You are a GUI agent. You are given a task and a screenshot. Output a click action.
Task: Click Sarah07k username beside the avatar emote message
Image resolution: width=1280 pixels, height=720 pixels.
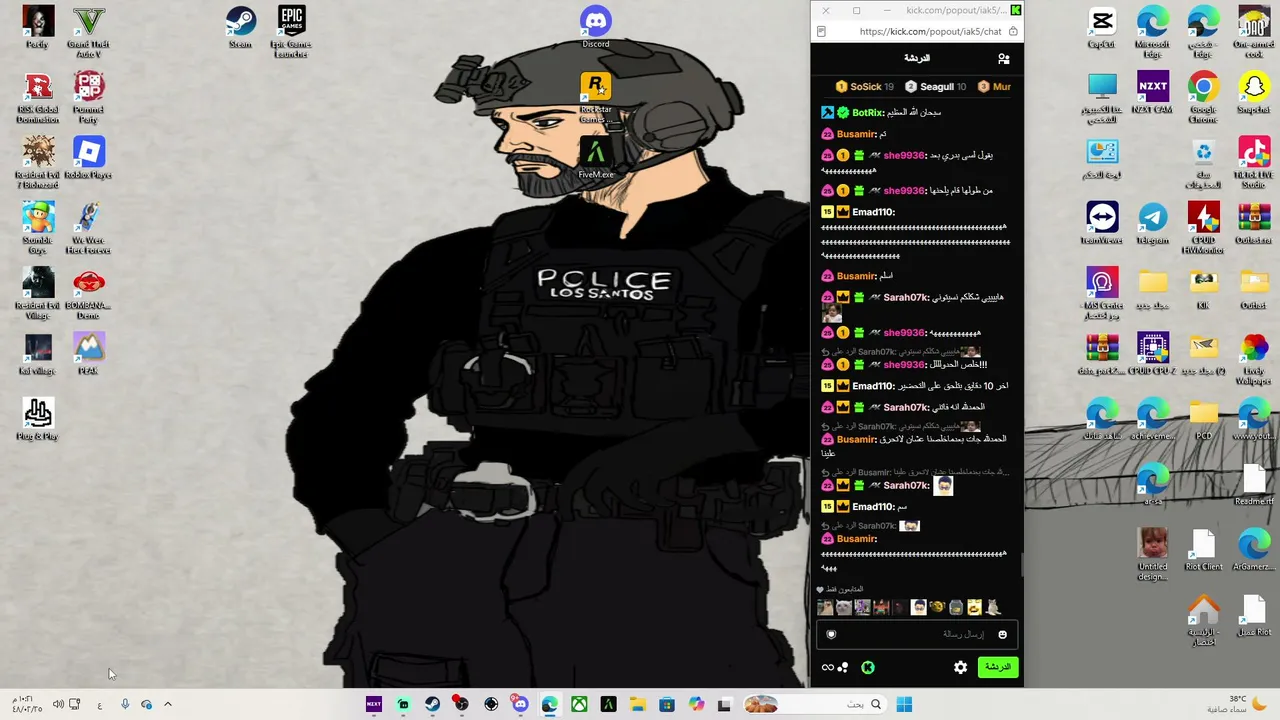pyautogui.click(x=906, y=486)
